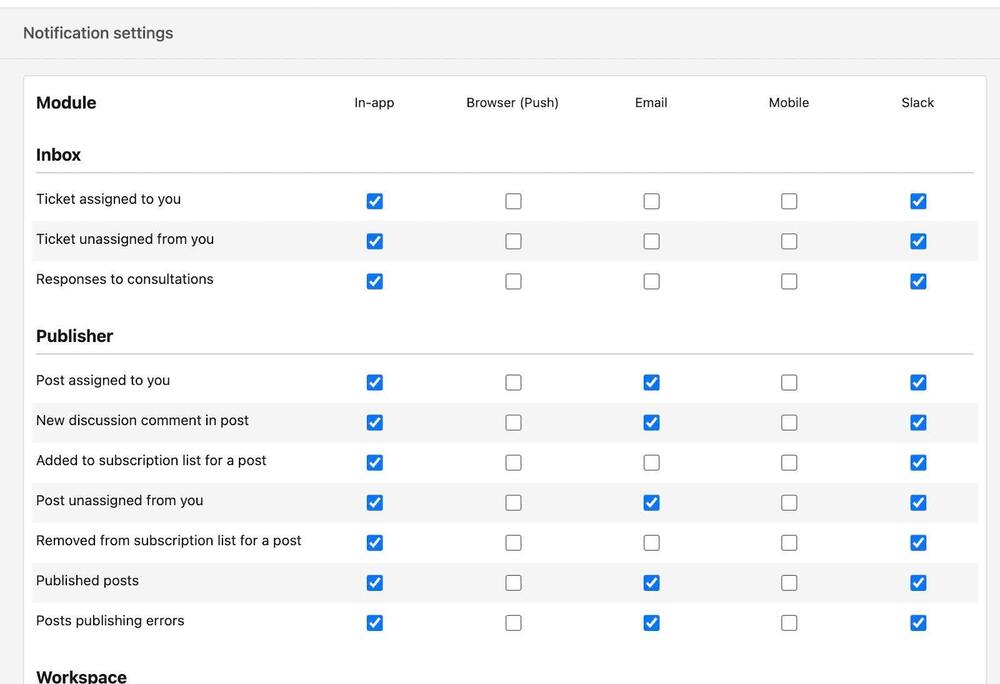Uncheck In-app for Posts publishing errors

[x=375, y=623]
